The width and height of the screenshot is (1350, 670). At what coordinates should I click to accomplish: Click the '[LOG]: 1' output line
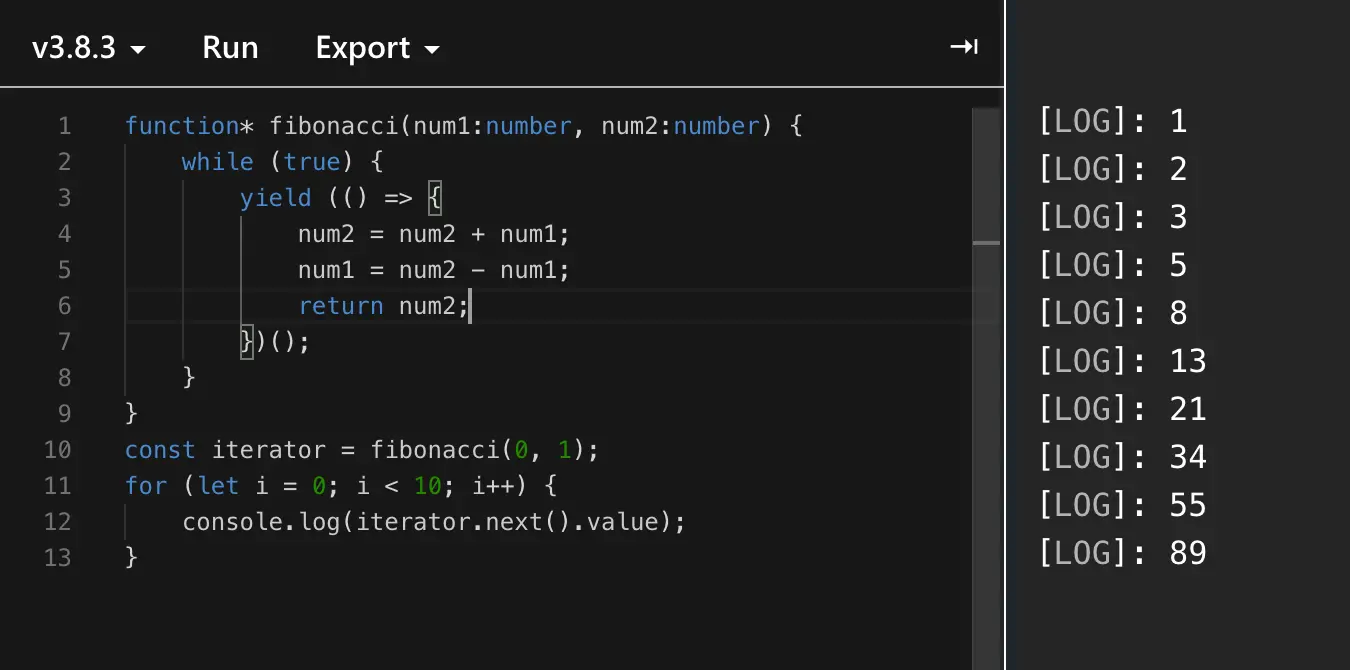click(1113, 121)
